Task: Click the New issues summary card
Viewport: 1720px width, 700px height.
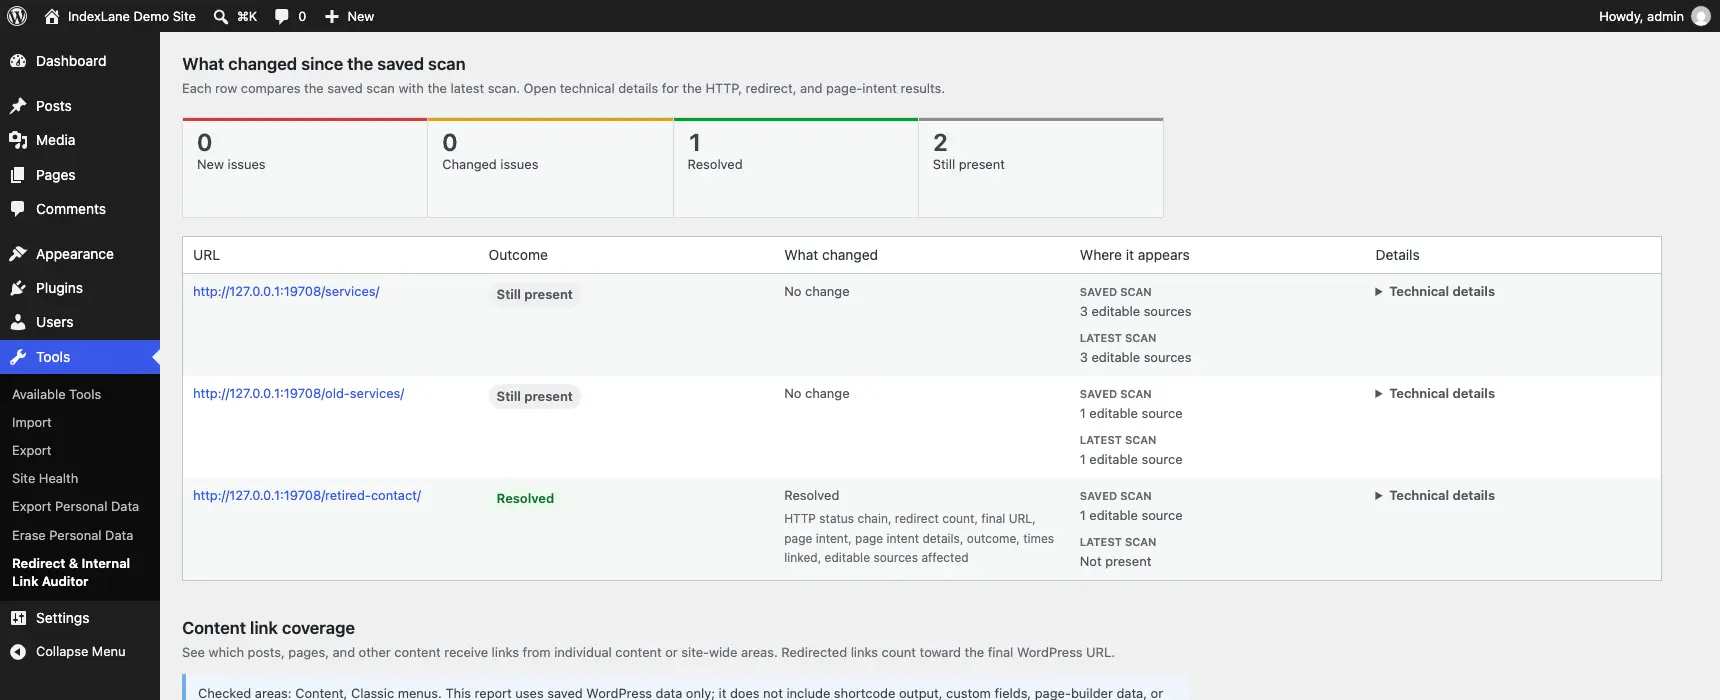Action: coord(305,168)
